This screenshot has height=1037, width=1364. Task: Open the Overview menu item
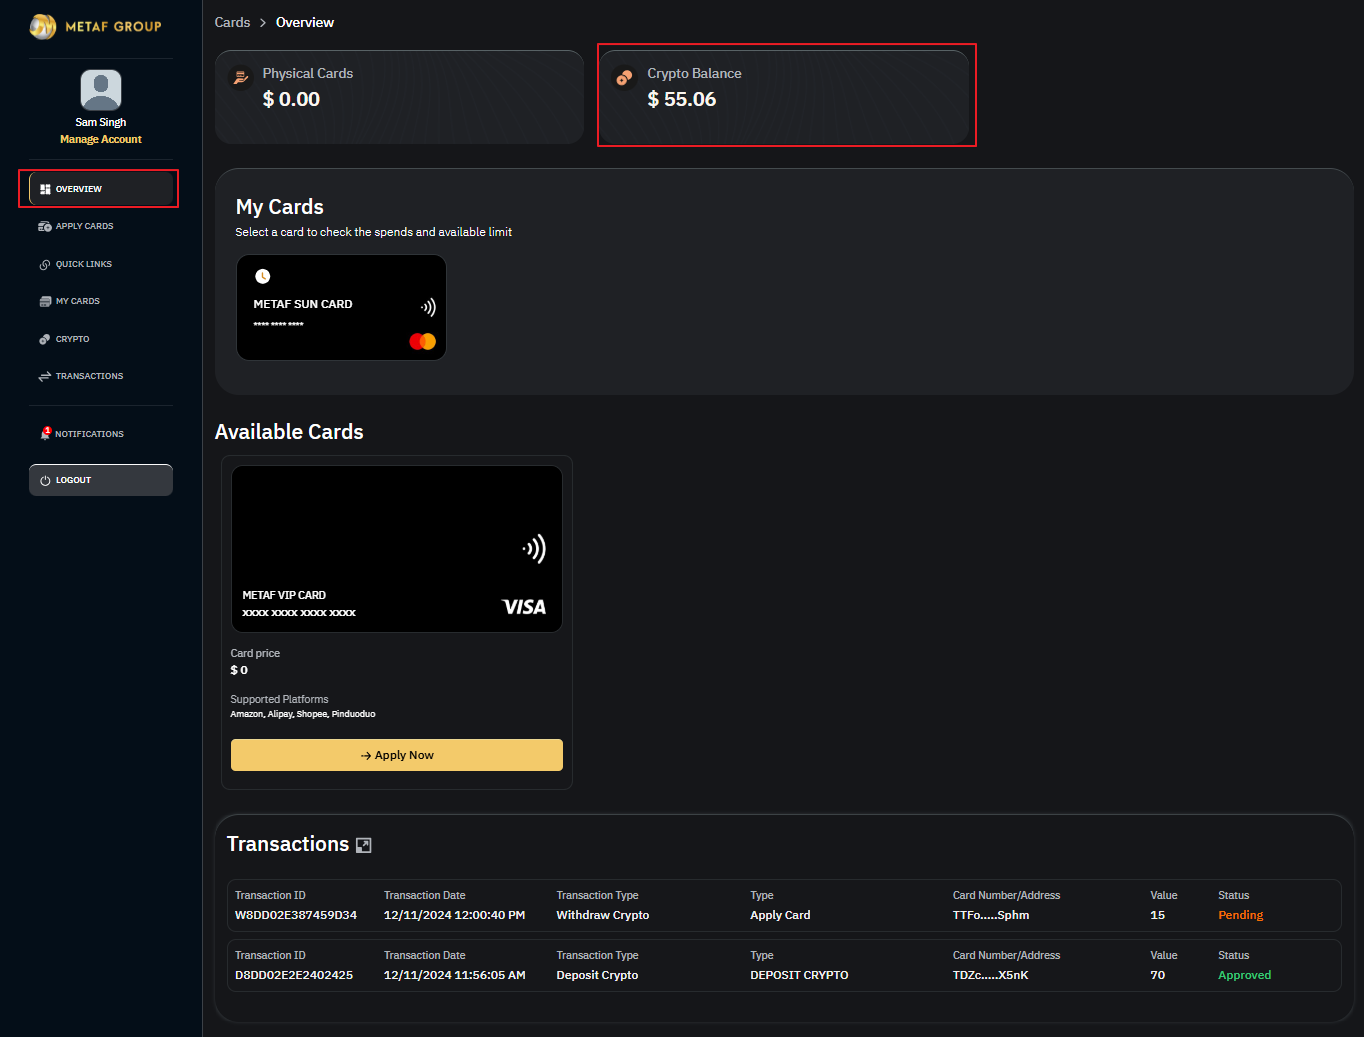pyautogui.click(x=101, y=189)
